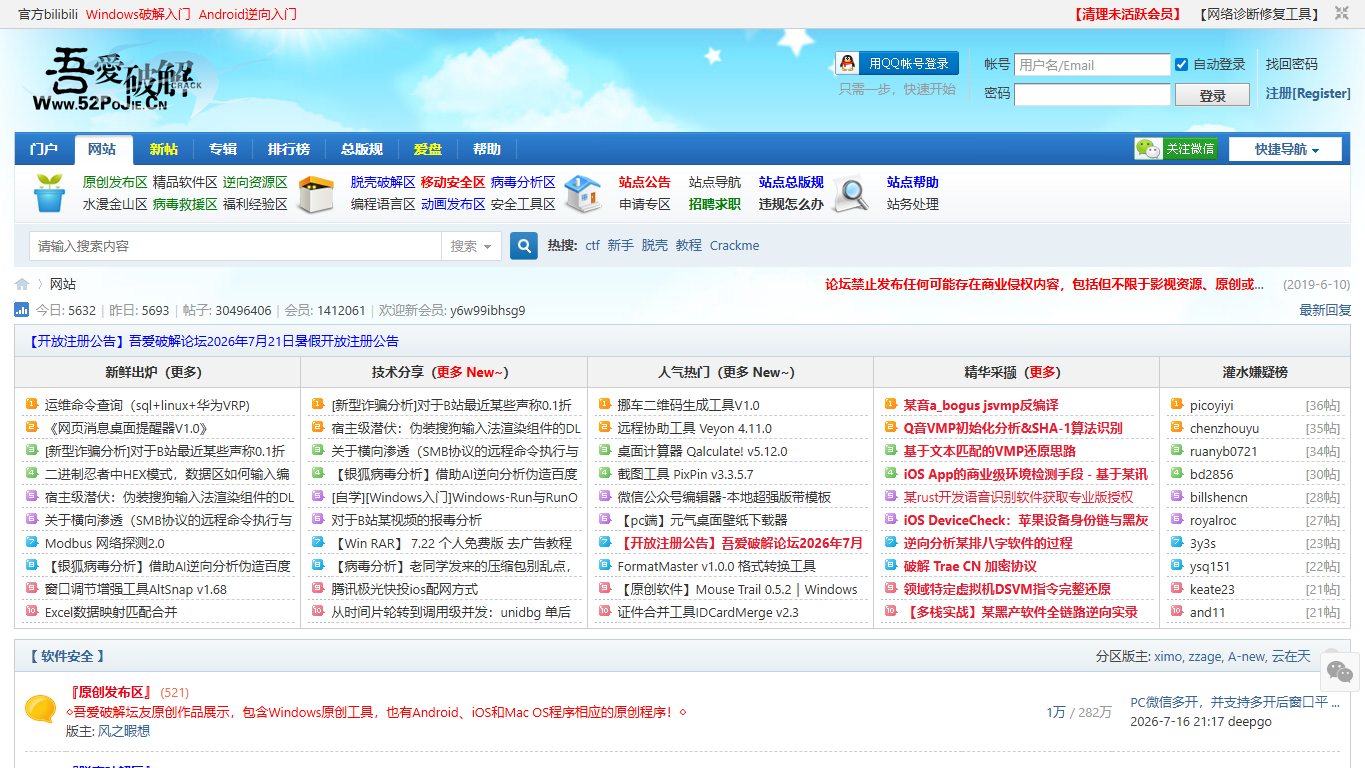
Task: Click the large magnifying glass category icon
Action: point(851,194)
